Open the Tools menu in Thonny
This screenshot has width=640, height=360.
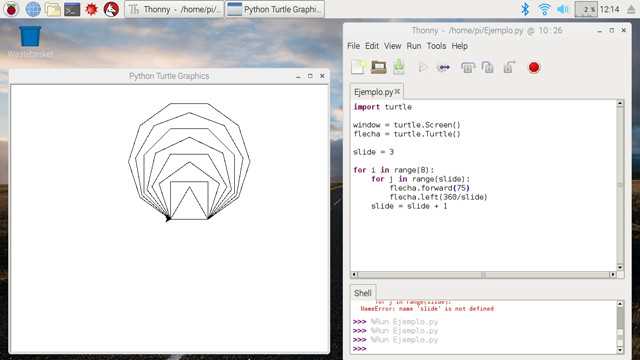[436, 46]
